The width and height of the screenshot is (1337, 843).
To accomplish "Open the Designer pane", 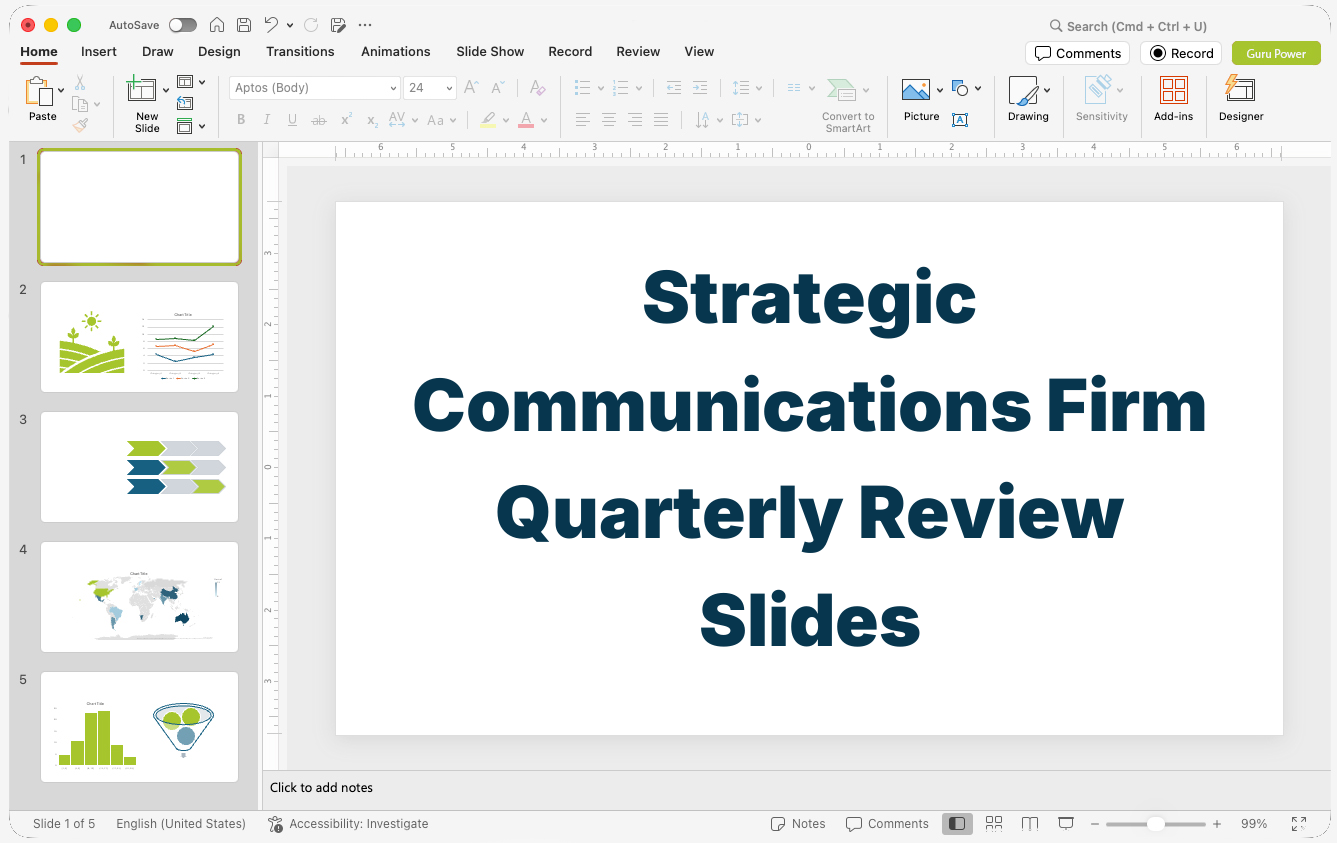I will pyautogui.click(x=1241, y=99).
